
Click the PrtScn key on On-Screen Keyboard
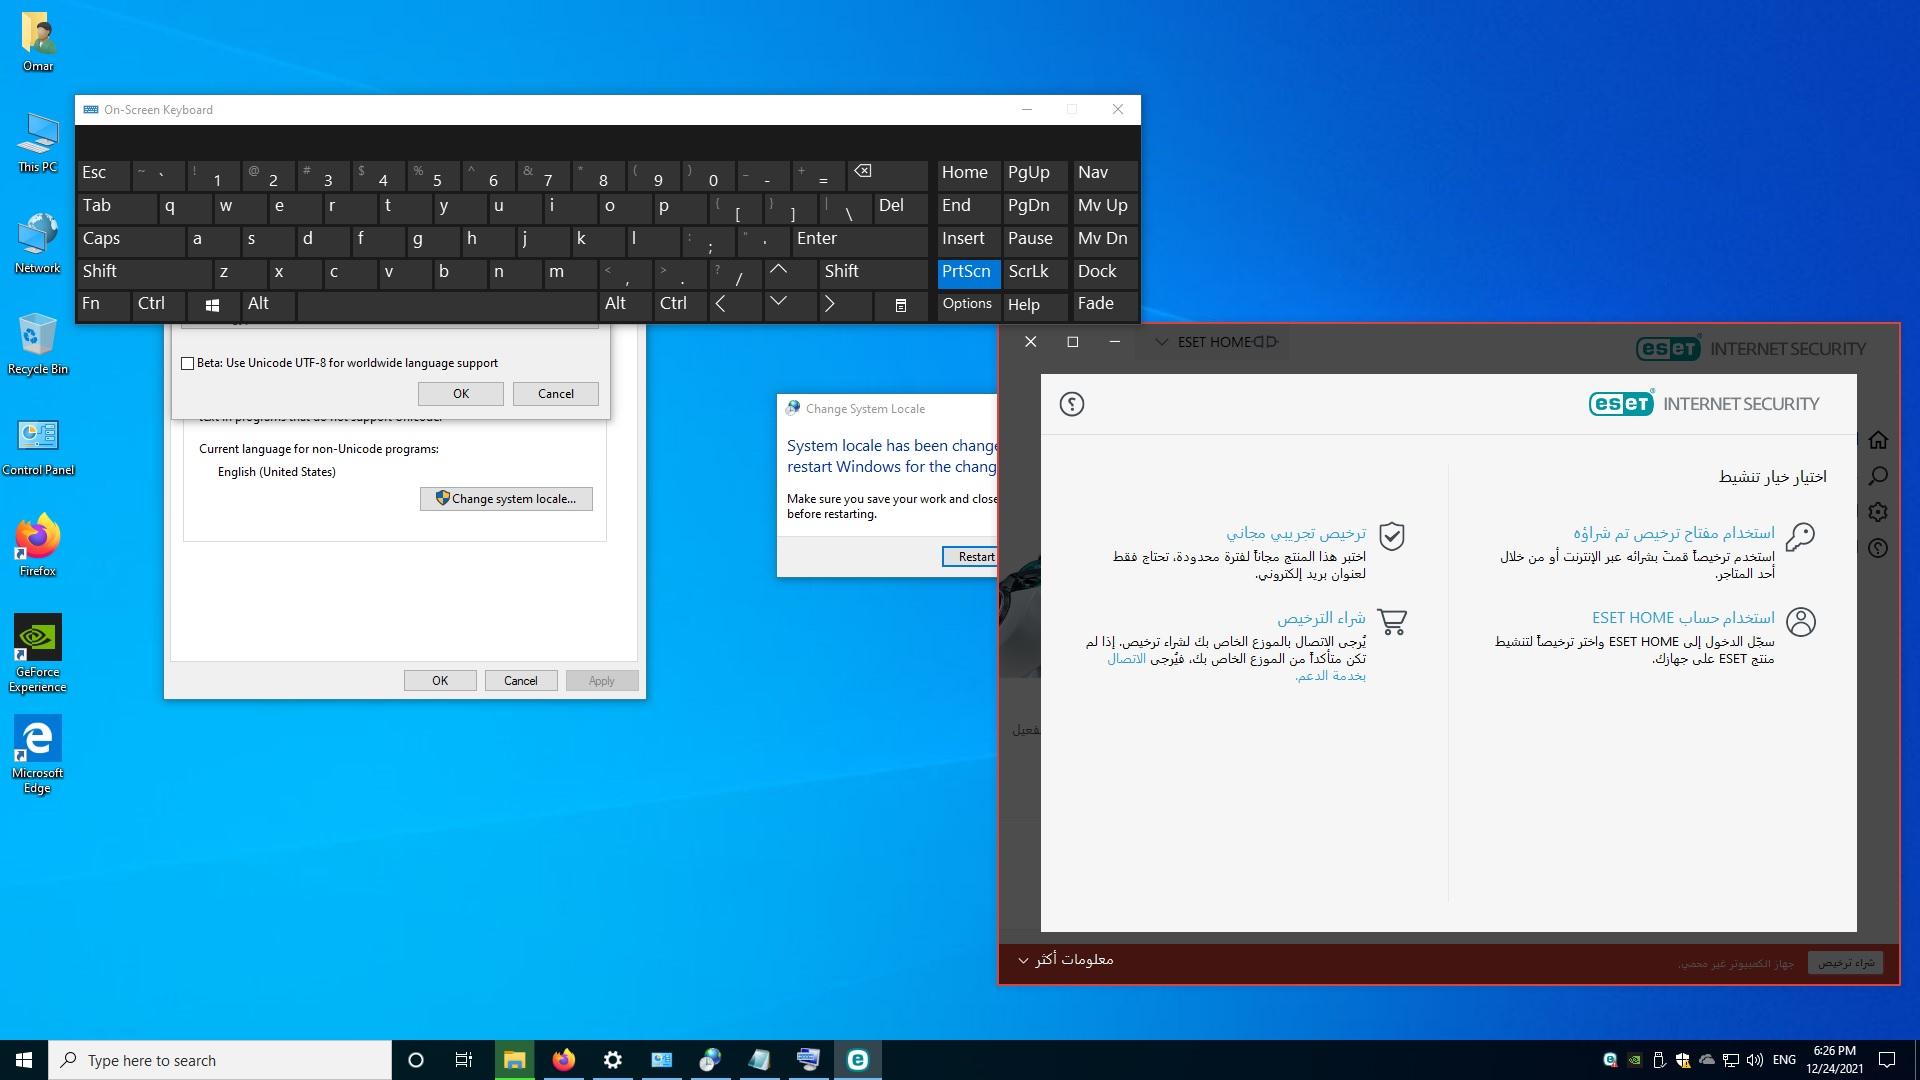968,272
